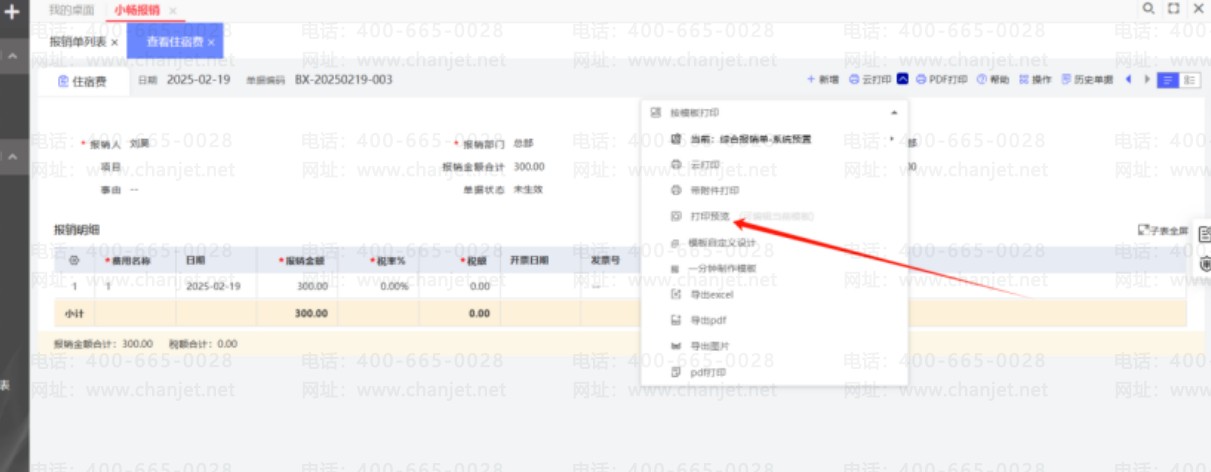Open 历史单据 history documents

(1087, 79)
